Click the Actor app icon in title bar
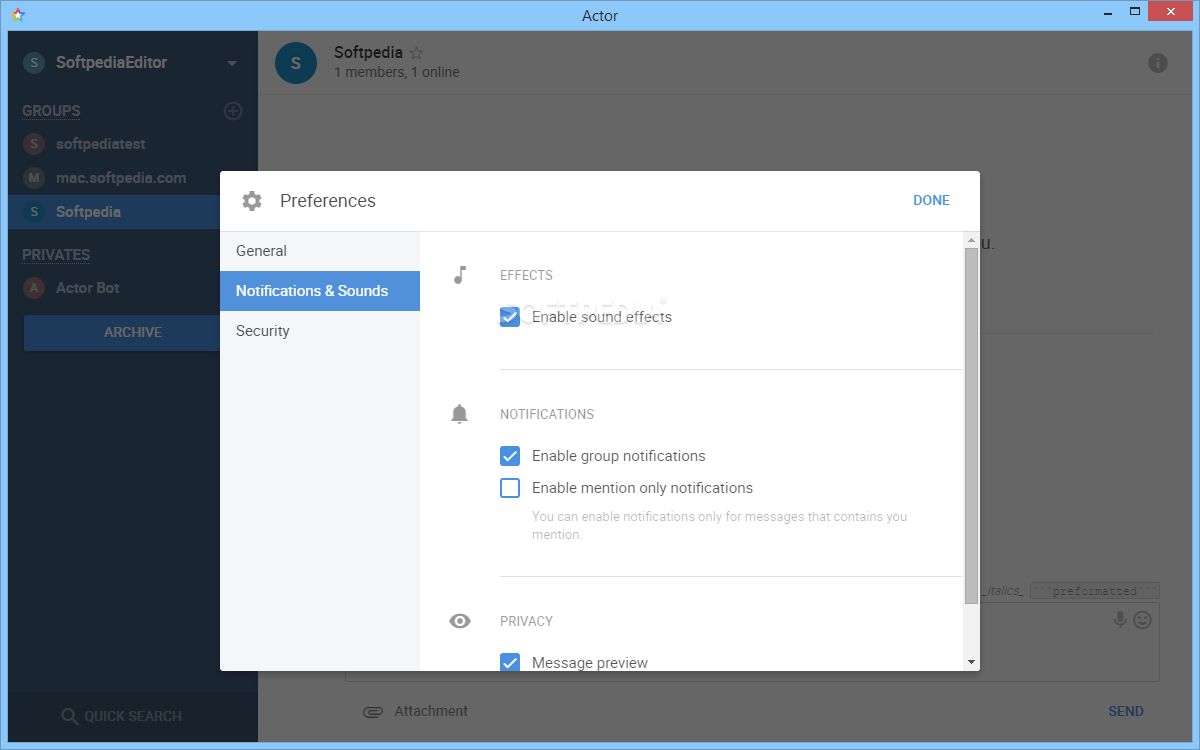The image size is (1200, 750). [18, 15]
